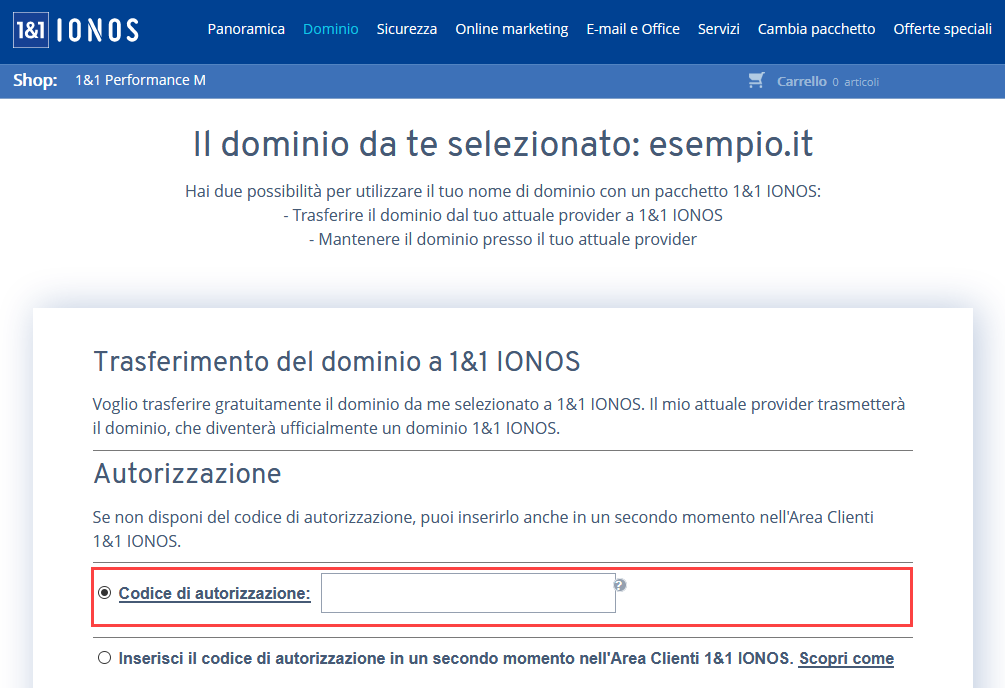
Task: Open the Sicurezza menu
Action: coord(407,29)
